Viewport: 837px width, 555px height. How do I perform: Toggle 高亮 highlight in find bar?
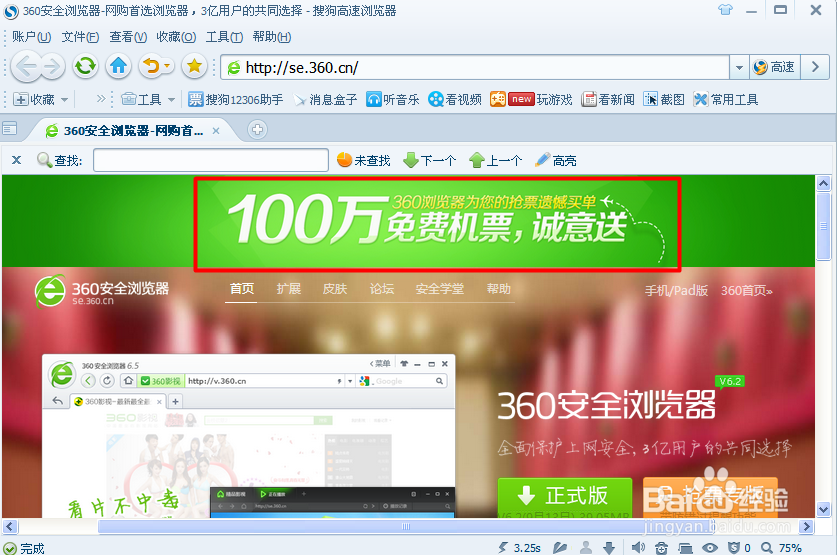(x=556, y=160)
